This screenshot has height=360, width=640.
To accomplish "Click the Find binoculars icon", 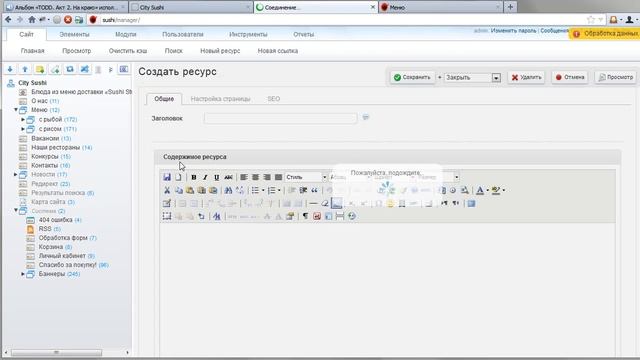I will (228, 190).
